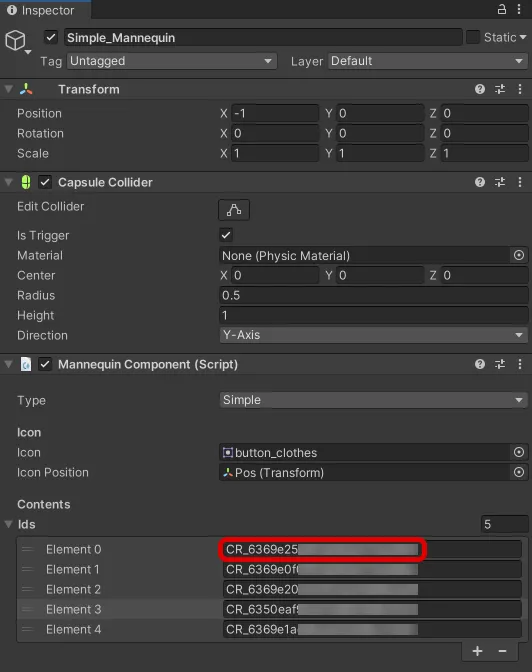532x672 pixels.
Task: Toggle the Is Trigger checkbox
Action: pyautogui.click(x=226, y=235)
